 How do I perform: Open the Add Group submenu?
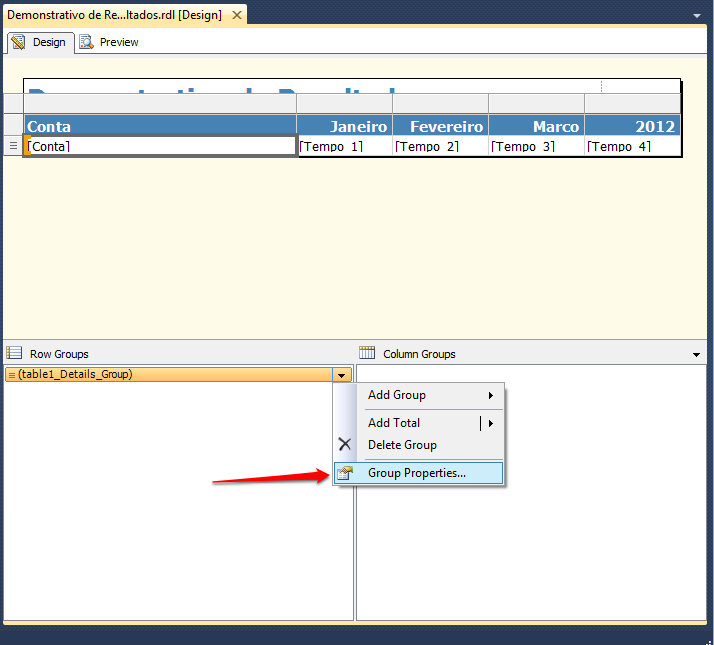pyautogui.click(x=418, y=395)
